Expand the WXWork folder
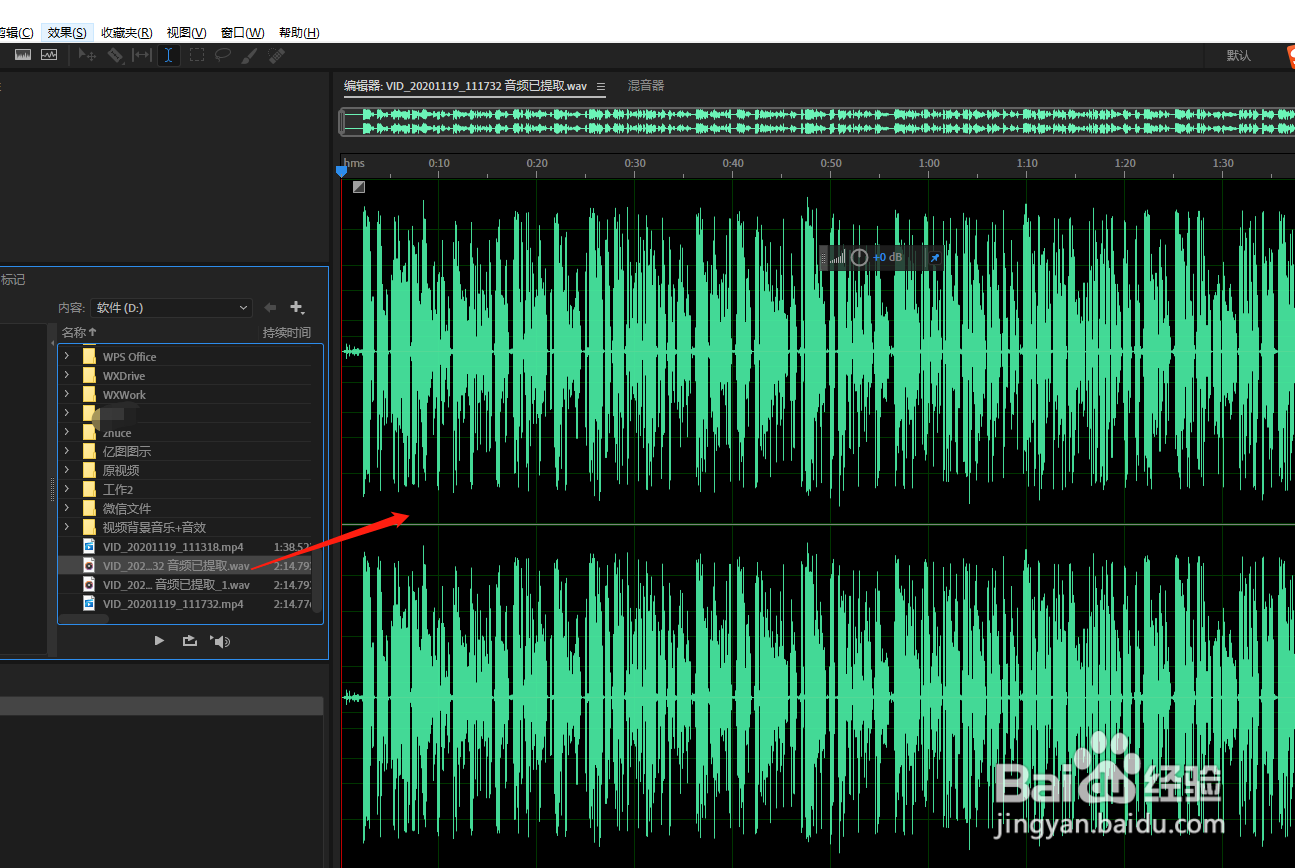 (67, 394)
